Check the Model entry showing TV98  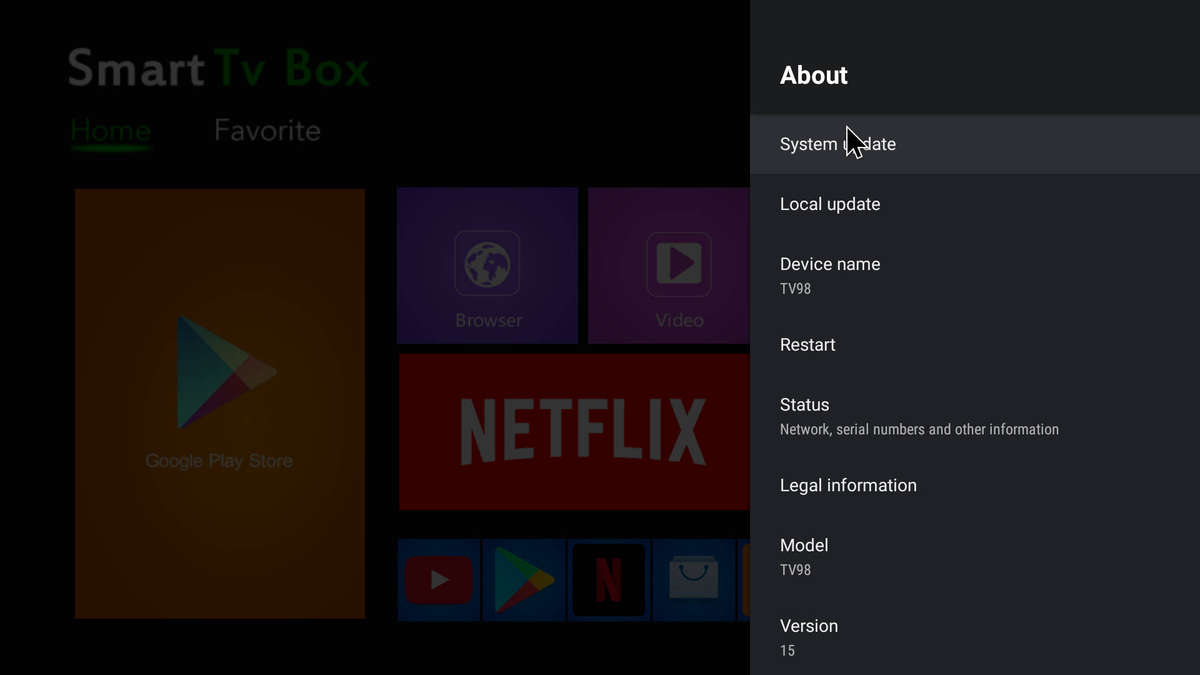(x=804, y=555)
